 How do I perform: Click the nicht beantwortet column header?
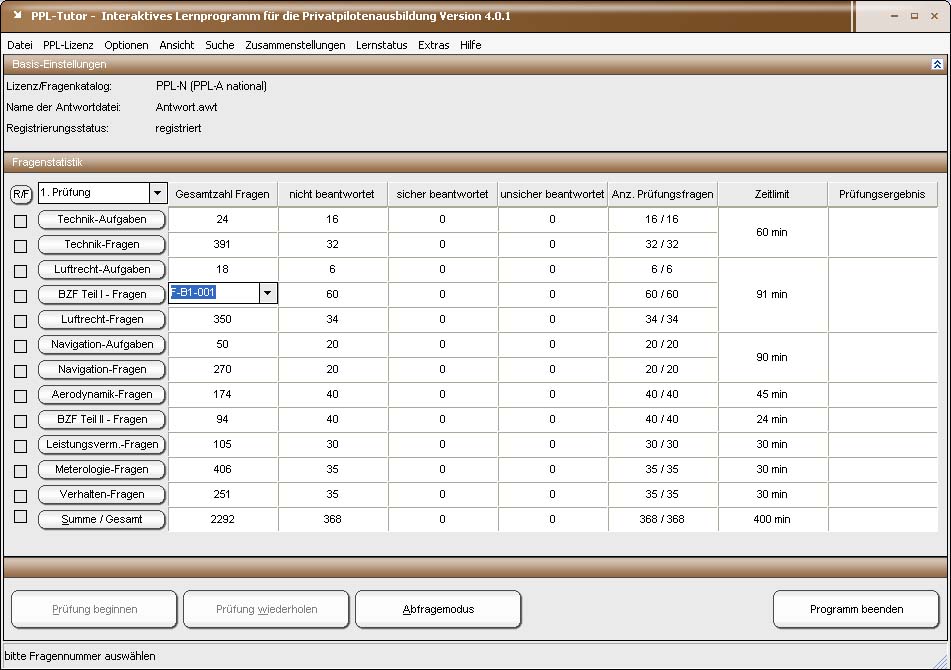tap(332, 195)
